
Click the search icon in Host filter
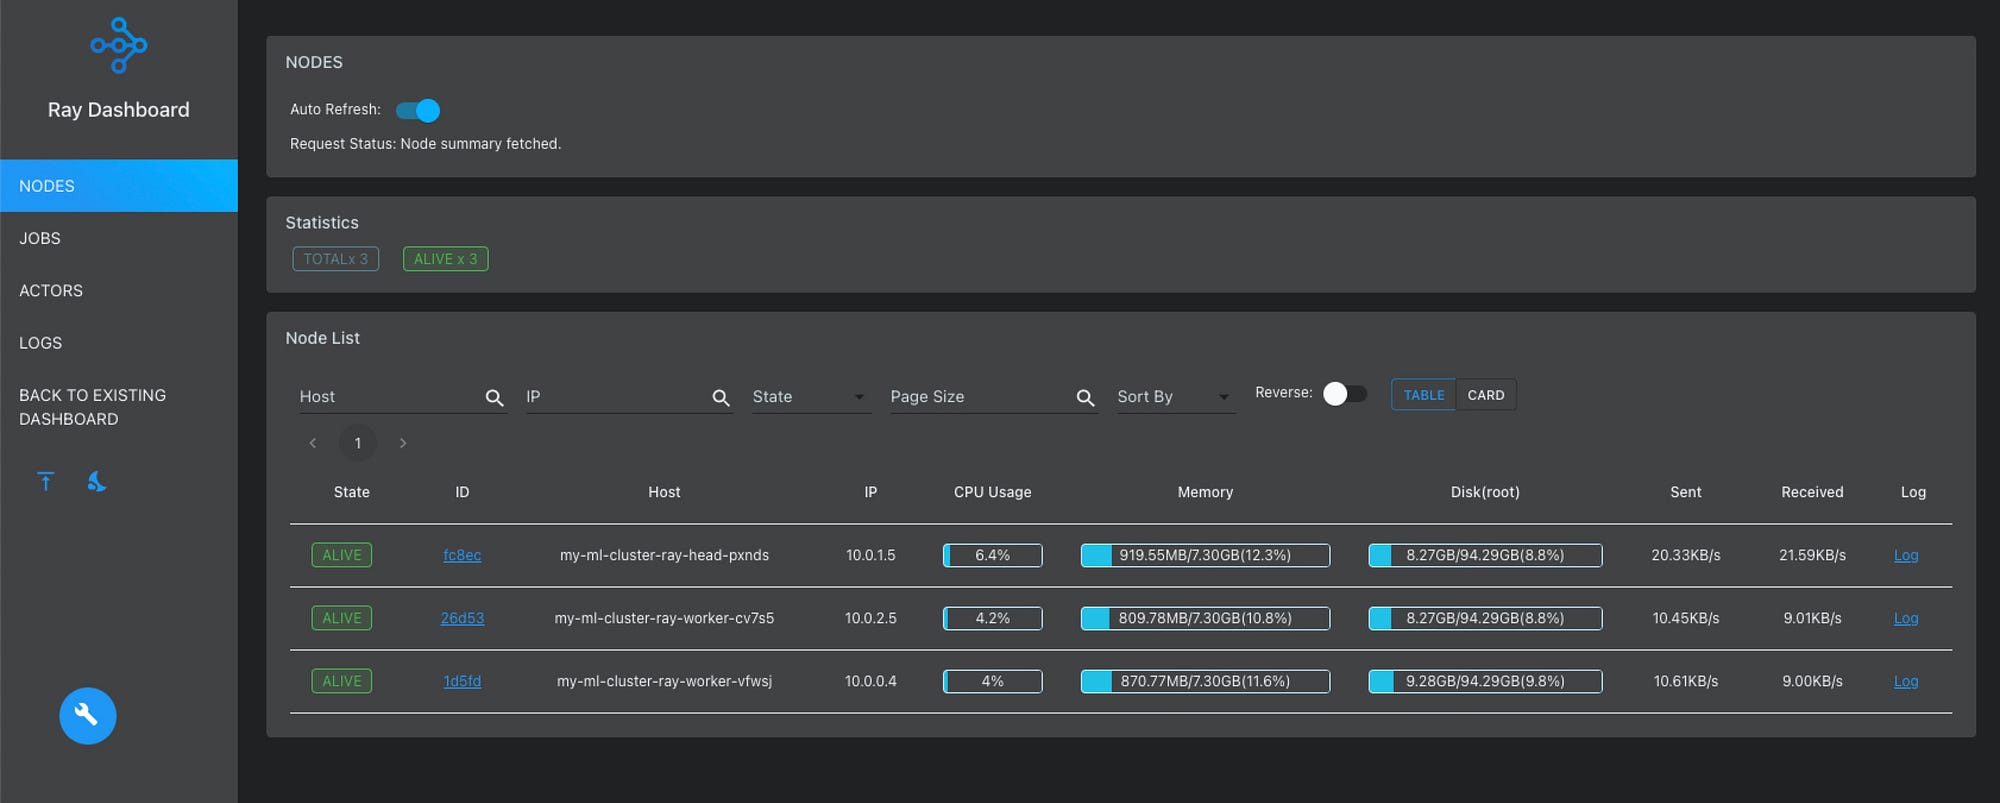tap(494, 398)
